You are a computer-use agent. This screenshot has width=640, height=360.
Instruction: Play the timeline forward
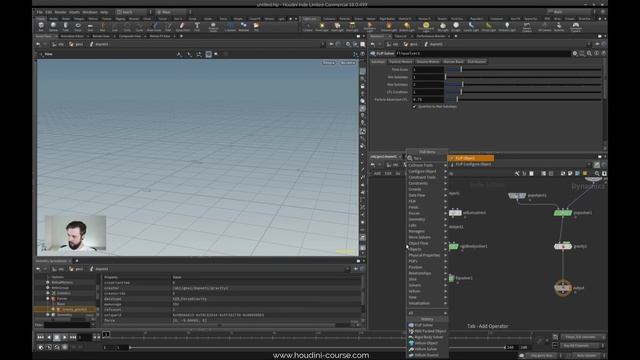click(x=65, y=338)
